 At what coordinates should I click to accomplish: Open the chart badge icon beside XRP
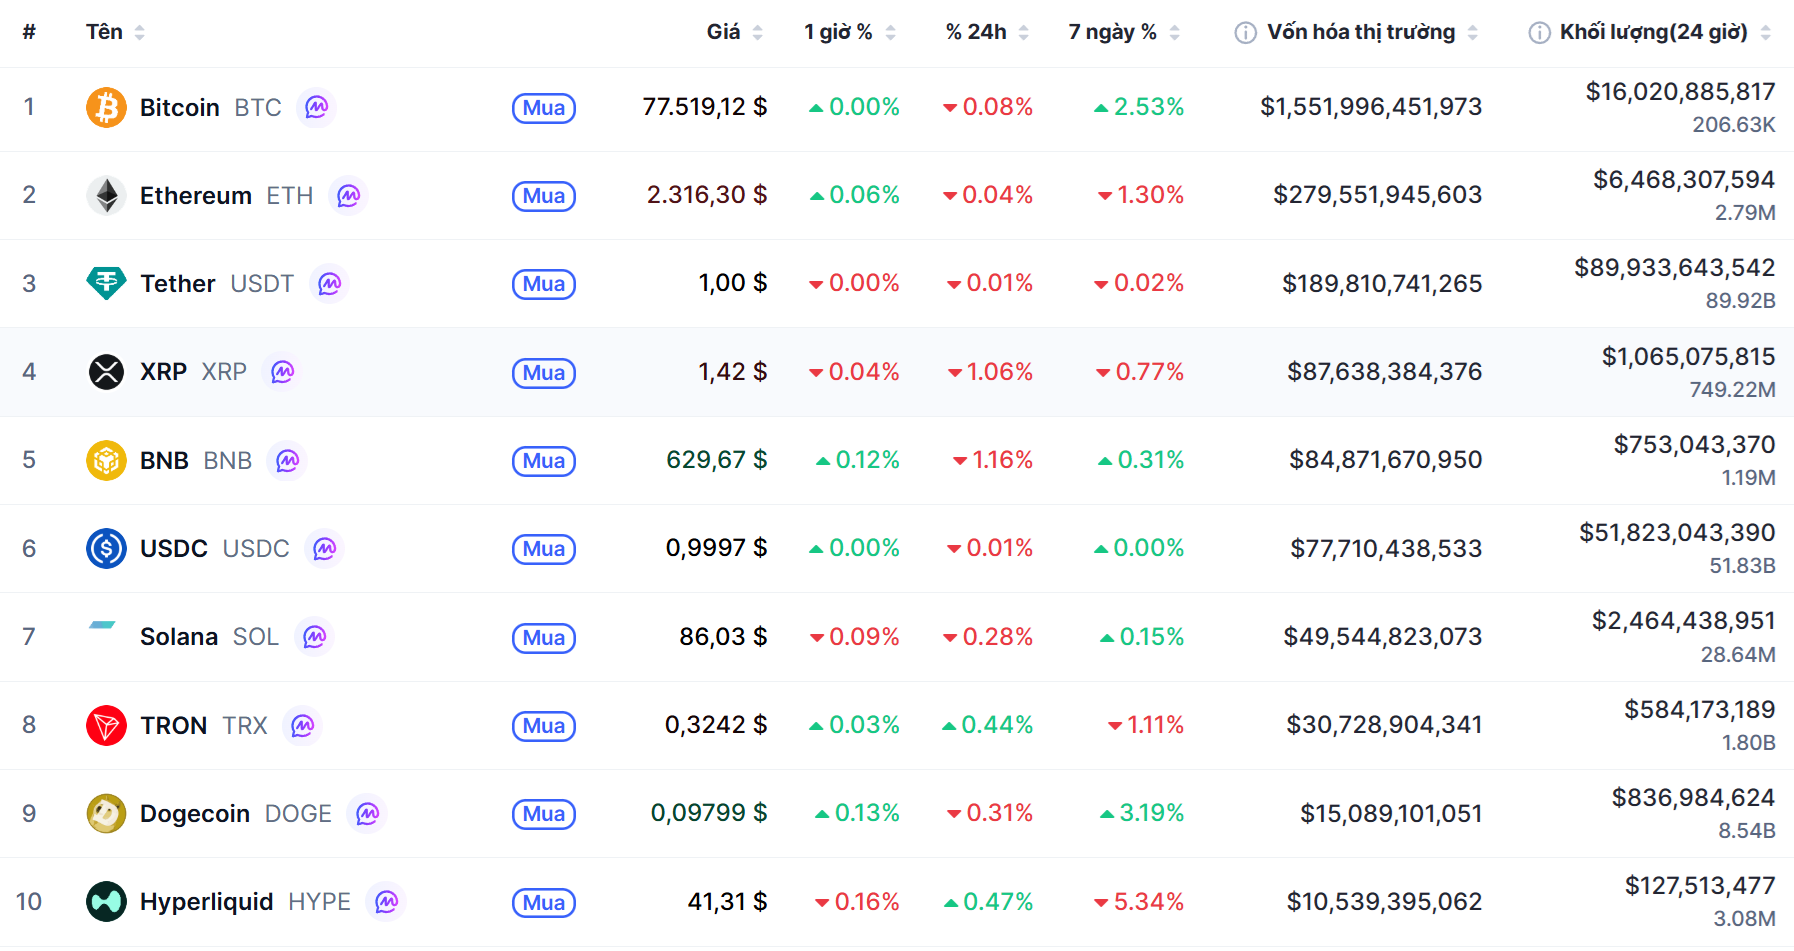tap(283, 372)
